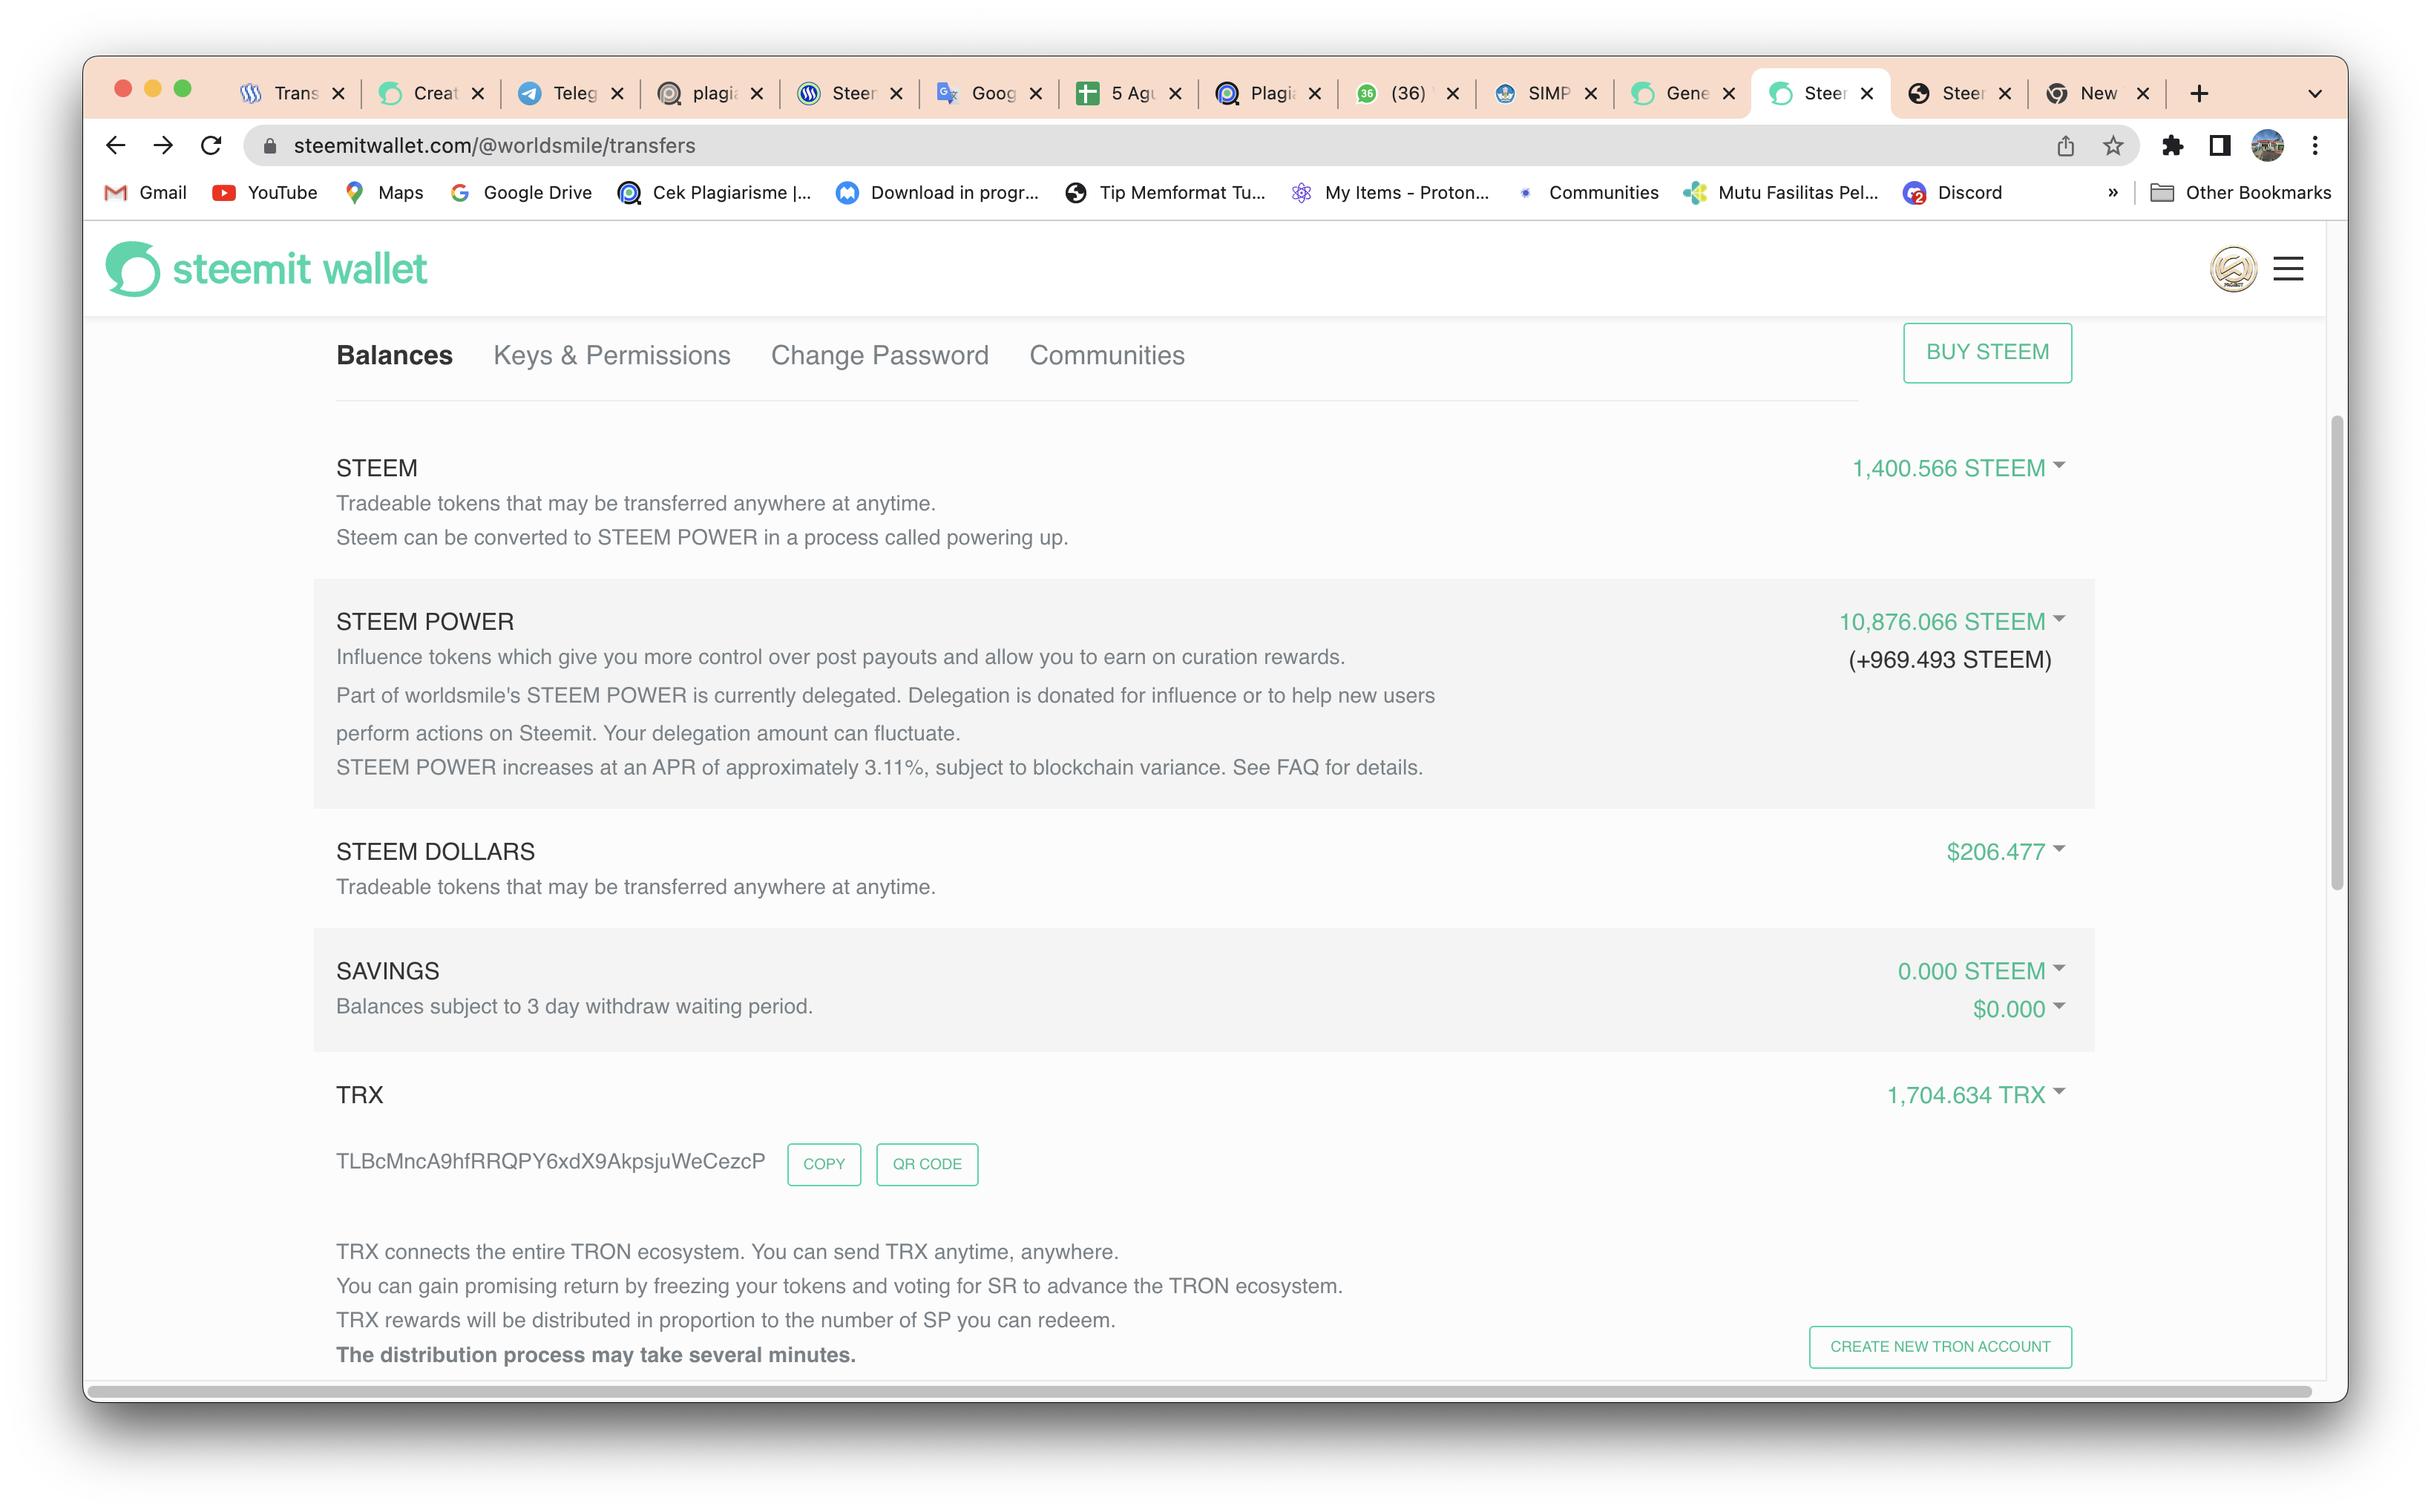
Task: Open the savings 0.000 STEEM dropdown
Action: (x=1981, y=970)
